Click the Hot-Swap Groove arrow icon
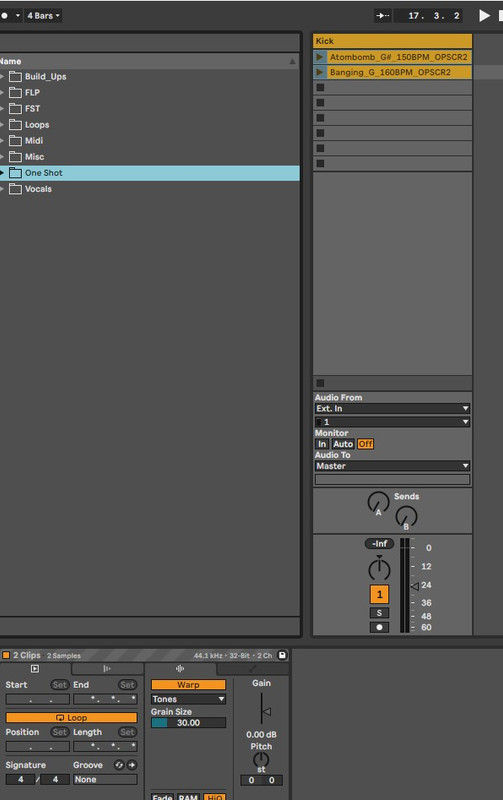The height and width of the screenshot is (800, 503). [x=132, y=765]
